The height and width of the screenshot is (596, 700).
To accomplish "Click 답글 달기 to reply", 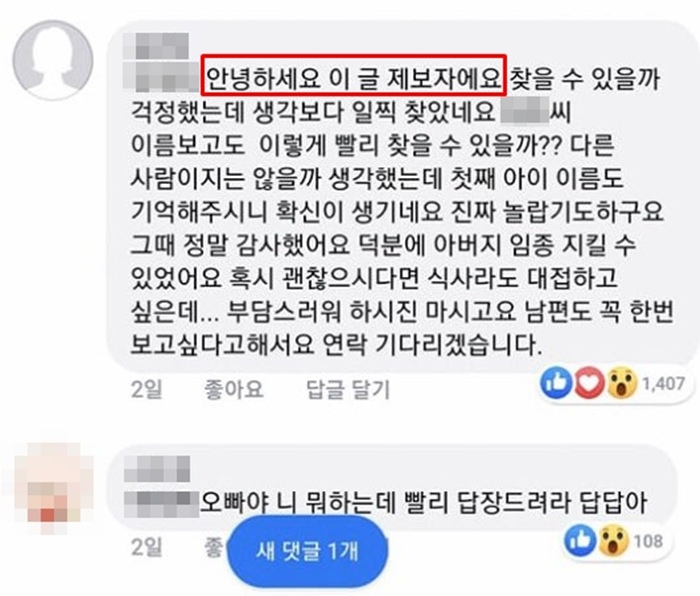I will click(348, 389).
